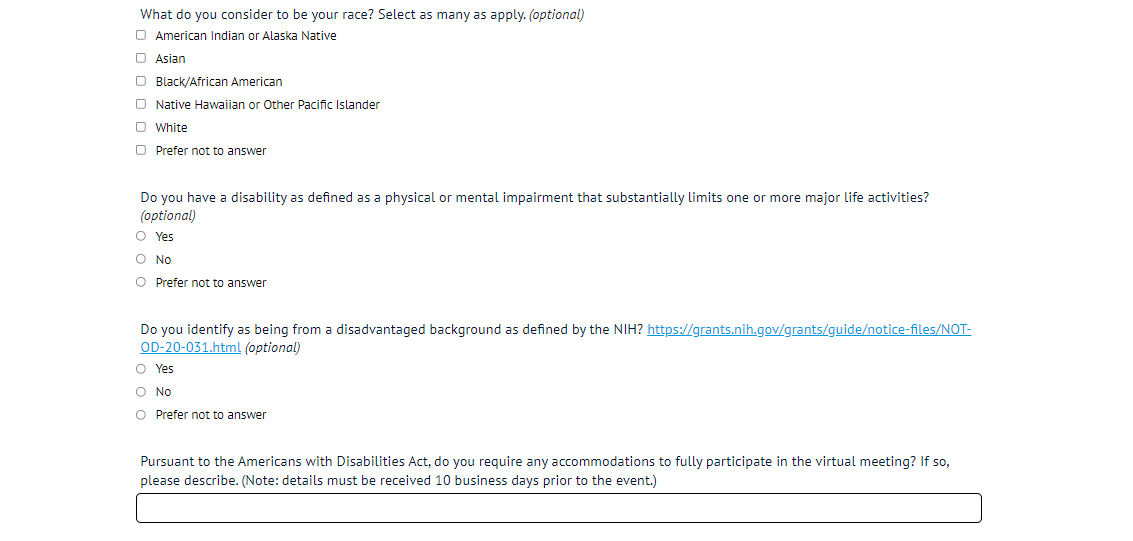This screenshot has width=1133, height=541.
Task: Check Prefer not to answer for race
Action: [141, 151]
